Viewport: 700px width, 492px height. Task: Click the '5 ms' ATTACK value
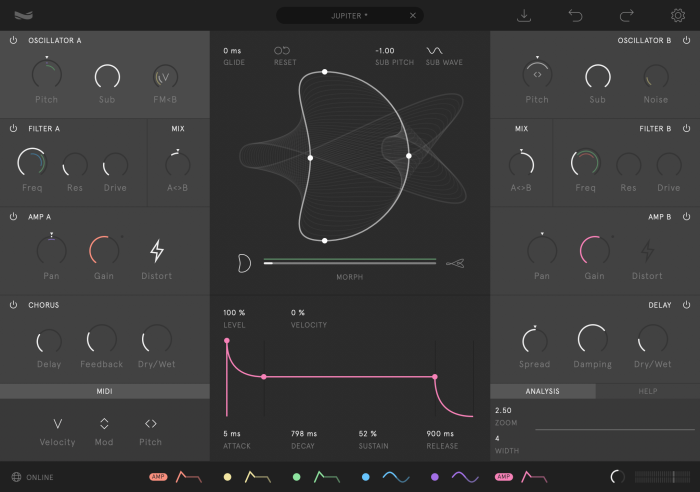click(x=232, y=434)
